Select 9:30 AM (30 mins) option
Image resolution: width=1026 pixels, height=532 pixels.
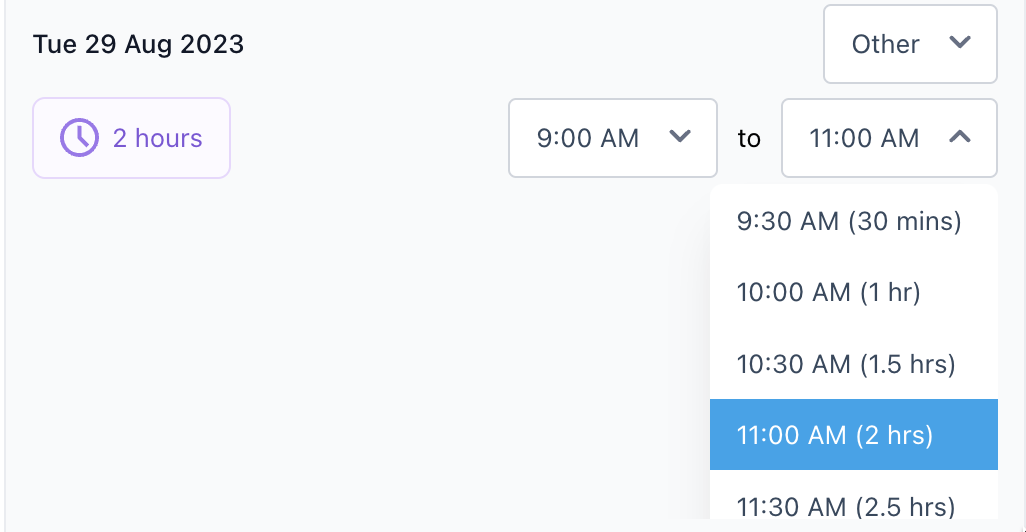tap(854, 221)
